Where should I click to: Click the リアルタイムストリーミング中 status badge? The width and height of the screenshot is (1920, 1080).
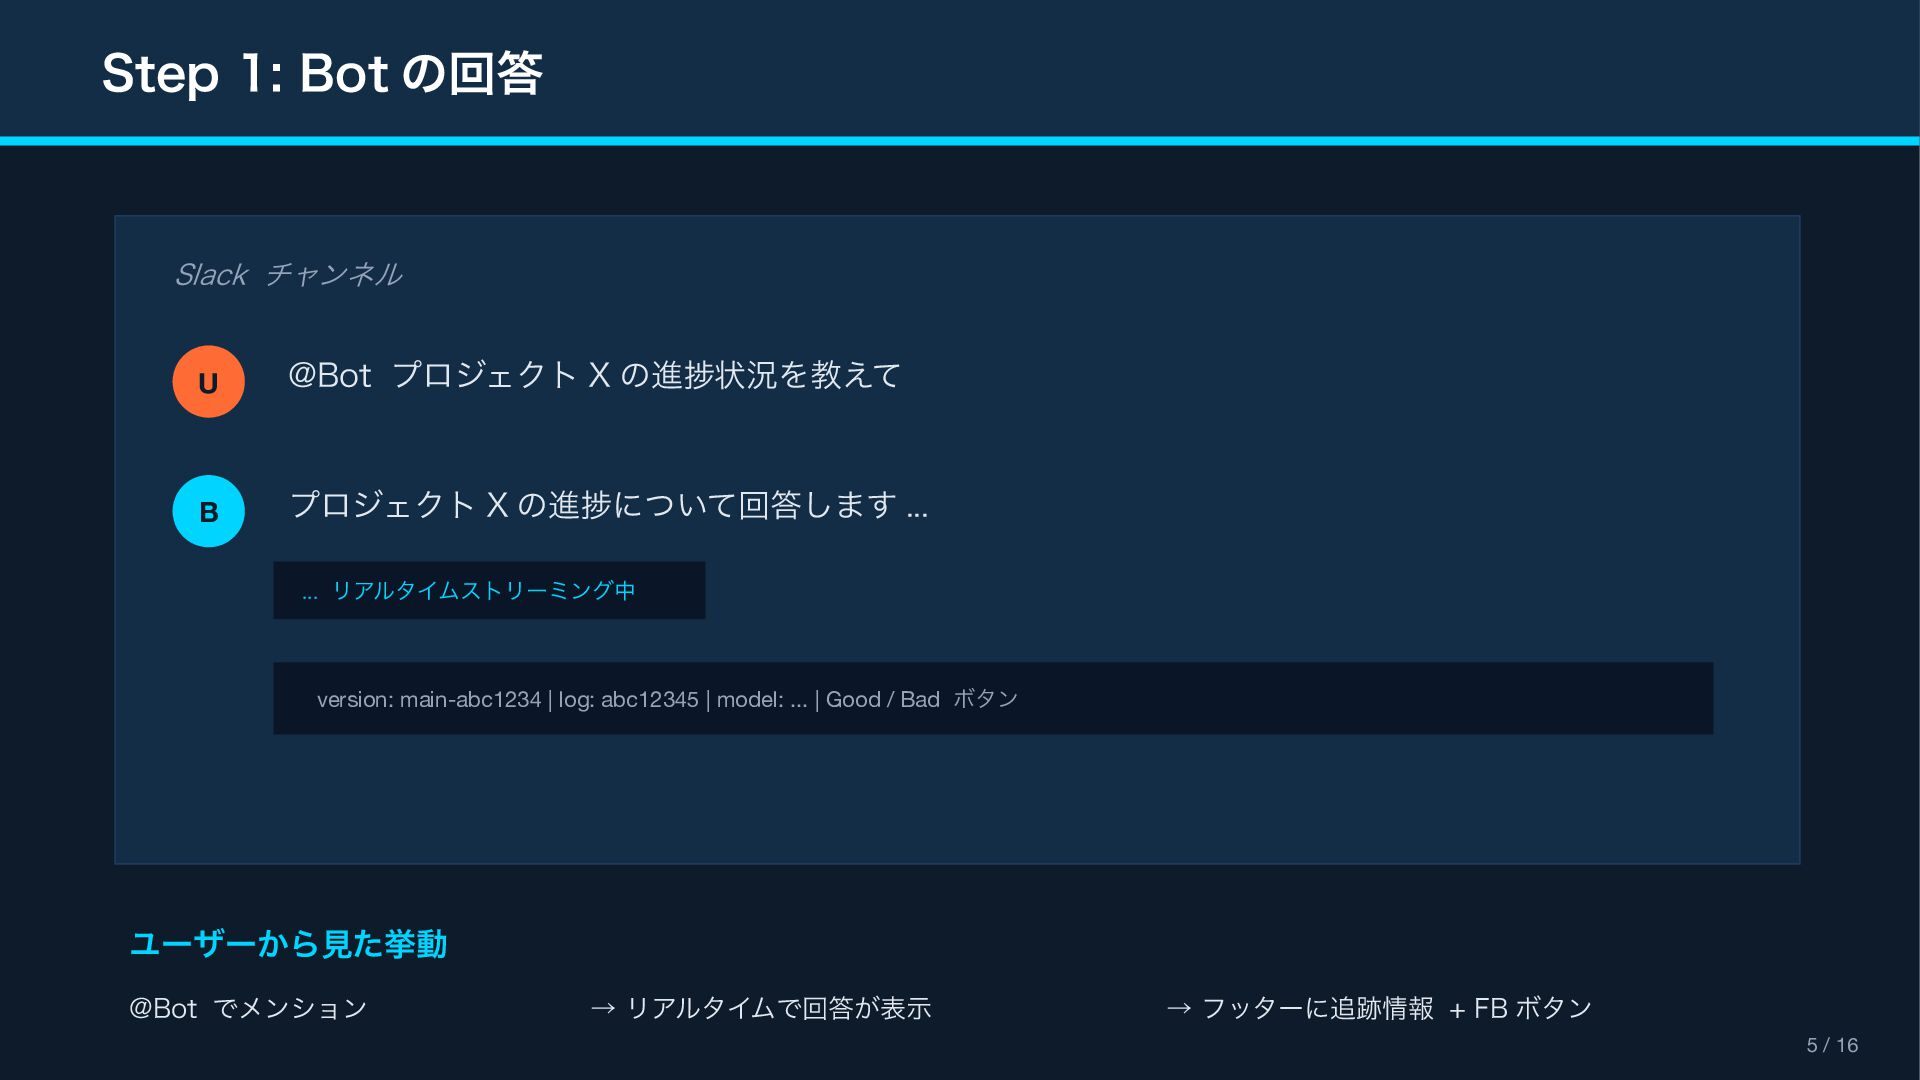489,590
